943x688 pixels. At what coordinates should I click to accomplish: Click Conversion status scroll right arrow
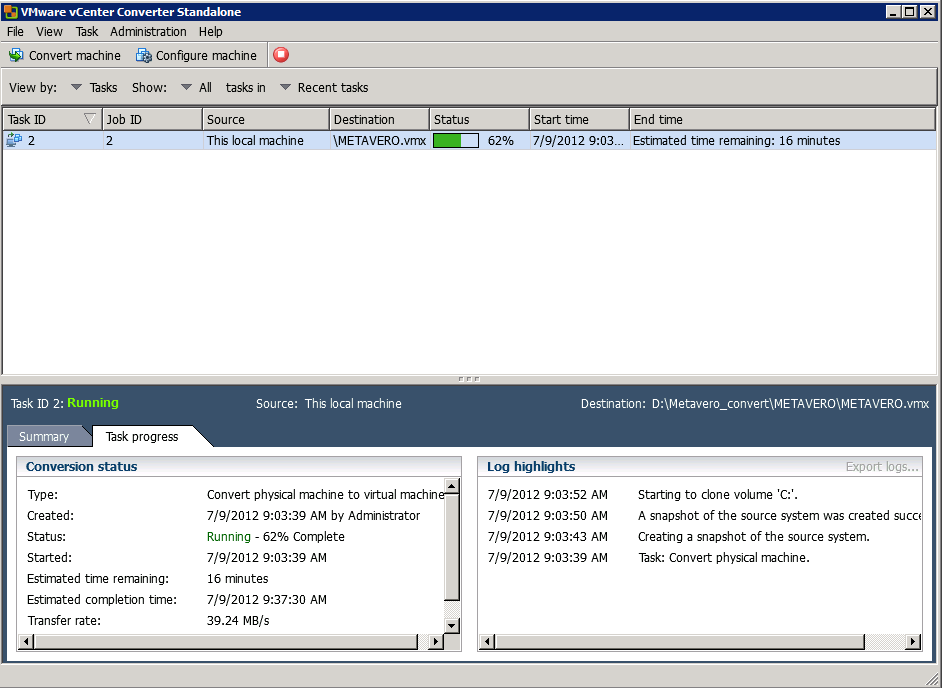tap(436, 642)
